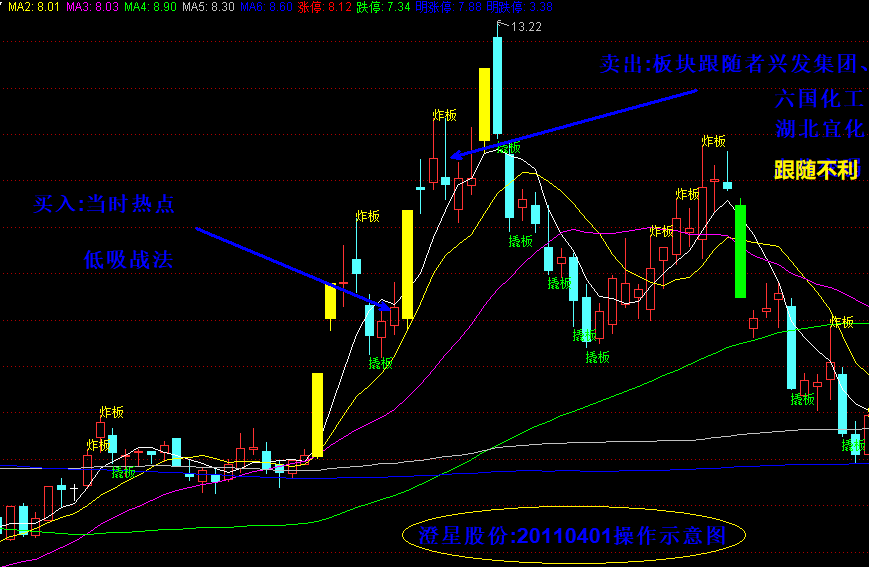Select the 买入:当时热点 annotation text
Screen dimensions: 870x567
click(104, 204)
